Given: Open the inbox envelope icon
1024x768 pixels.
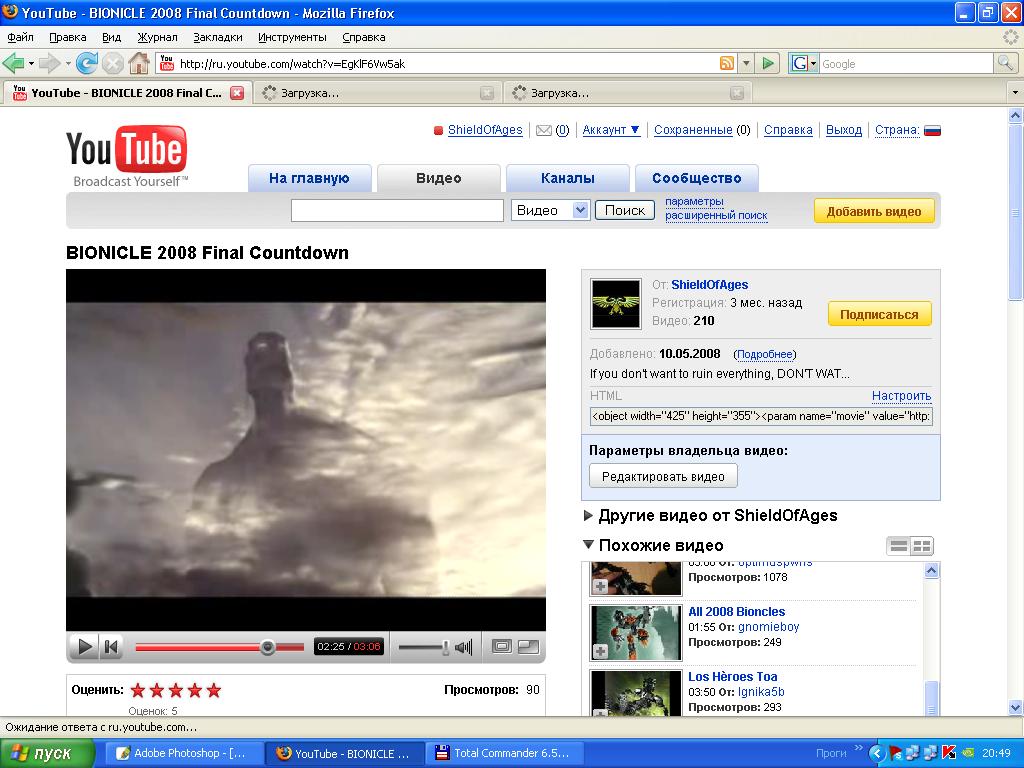Looking at the screenshot, I should [x=543, y=131].
